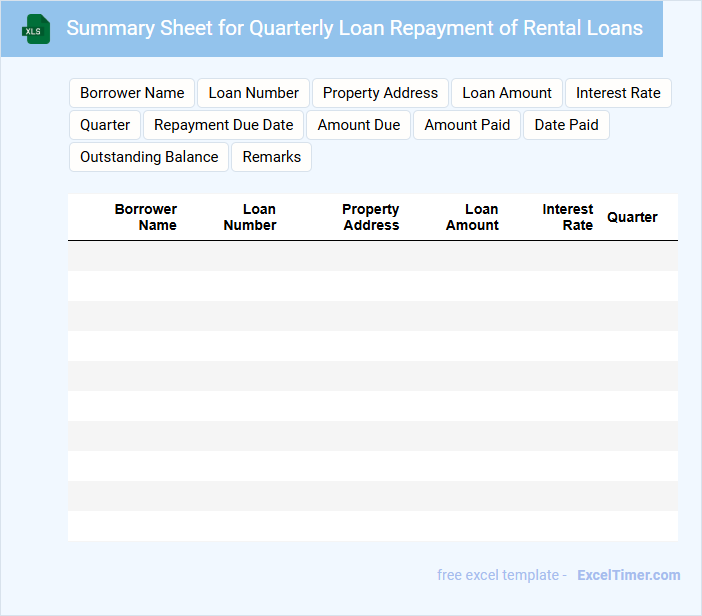Image resolution: width=702 pixels, height=616 pixels.
Task: Click the Summary Sheet page title
Action: coord(355,28)
